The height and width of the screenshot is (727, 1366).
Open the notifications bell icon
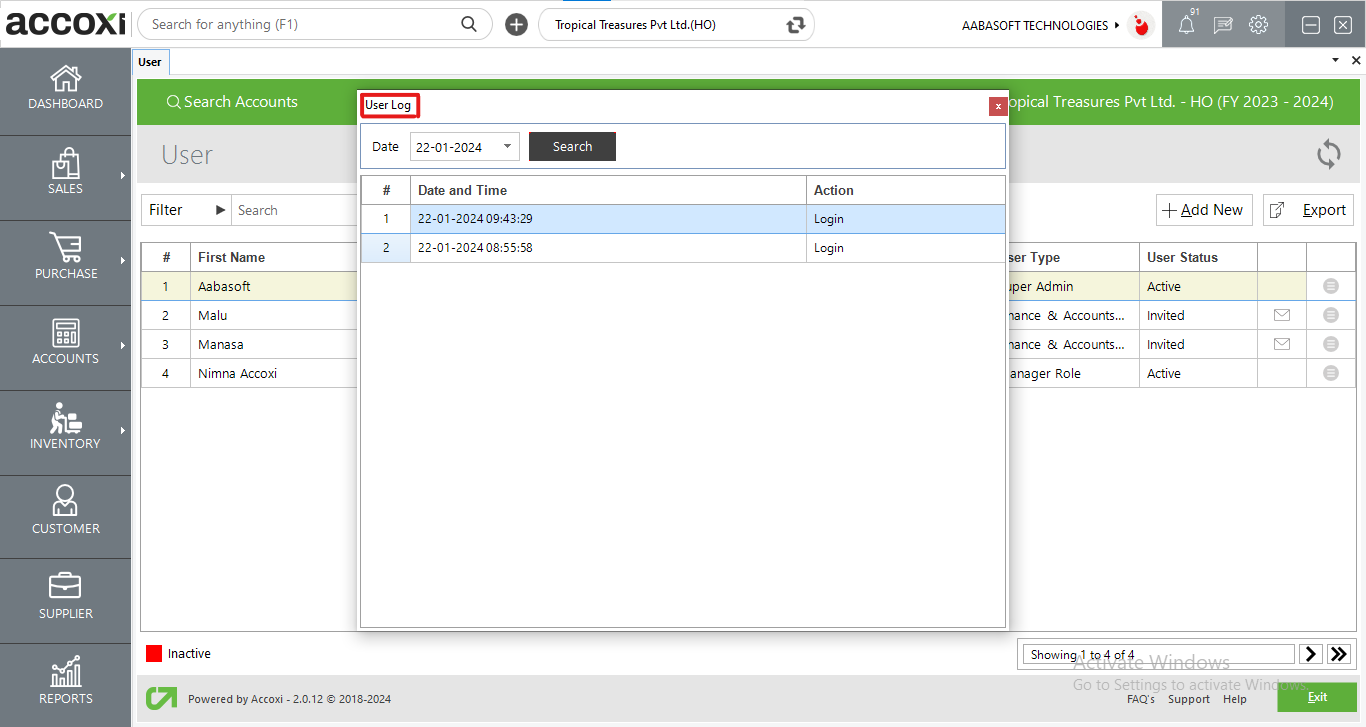1186,25
